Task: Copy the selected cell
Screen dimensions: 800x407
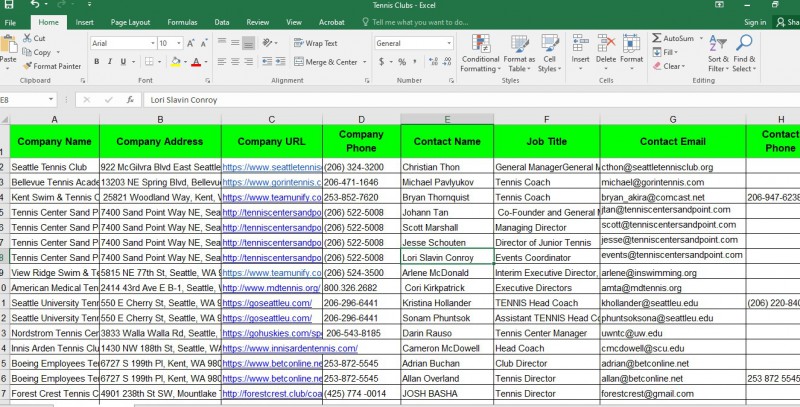Action: point(37,52)
